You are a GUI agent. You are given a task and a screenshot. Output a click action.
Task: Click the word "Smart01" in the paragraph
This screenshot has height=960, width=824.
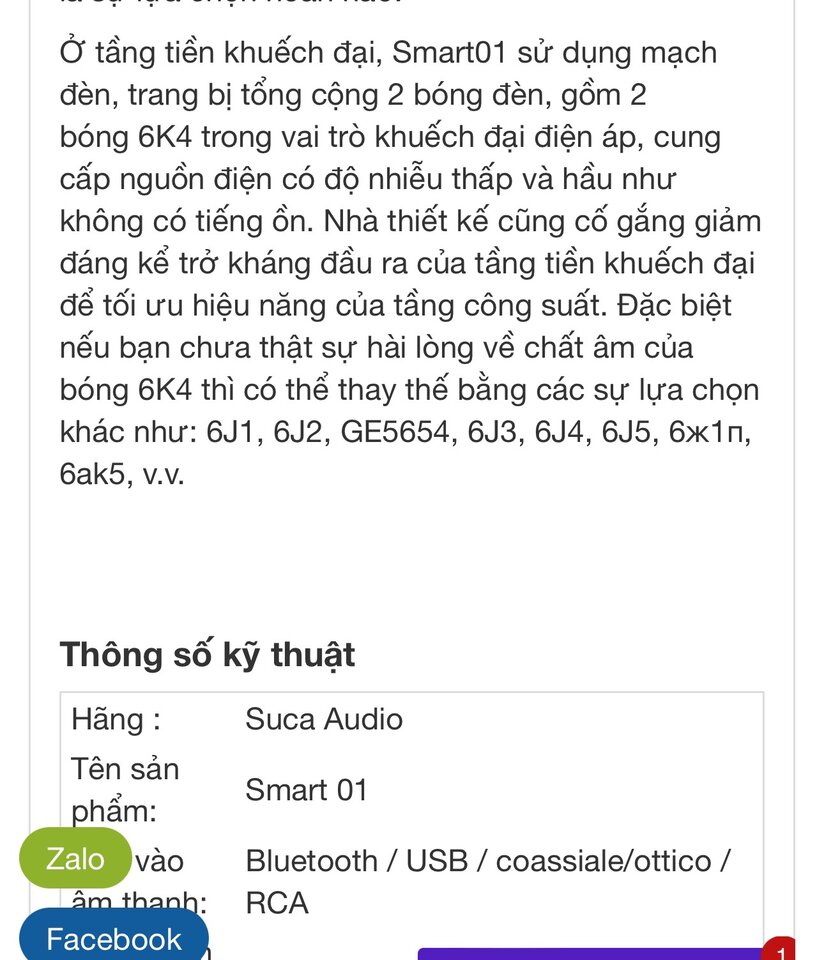click(x=449, y=53)
